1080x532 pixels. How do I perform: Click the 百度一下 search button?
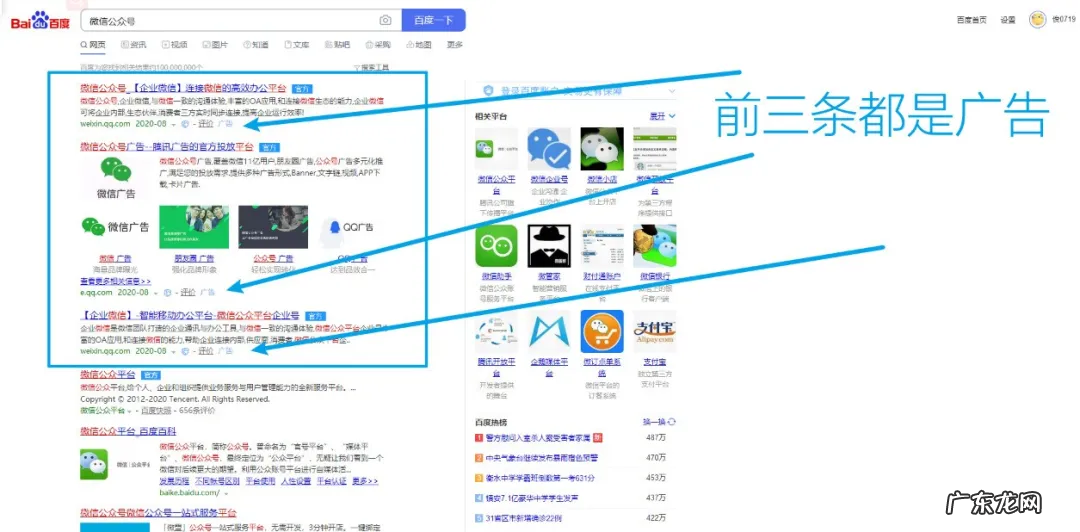[x=433, y=21]
